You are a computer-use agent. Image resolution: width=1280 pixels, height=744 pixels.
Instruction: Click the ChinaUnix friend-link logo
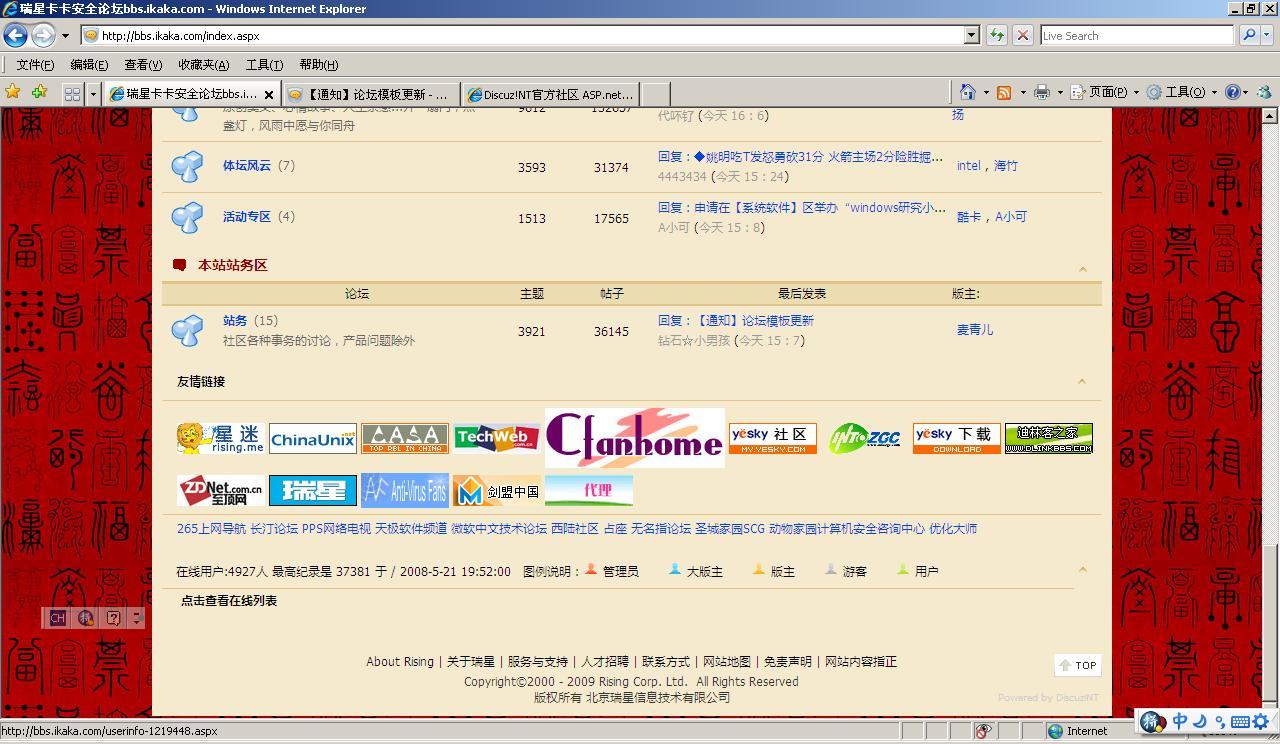click(x=313, y=439)
